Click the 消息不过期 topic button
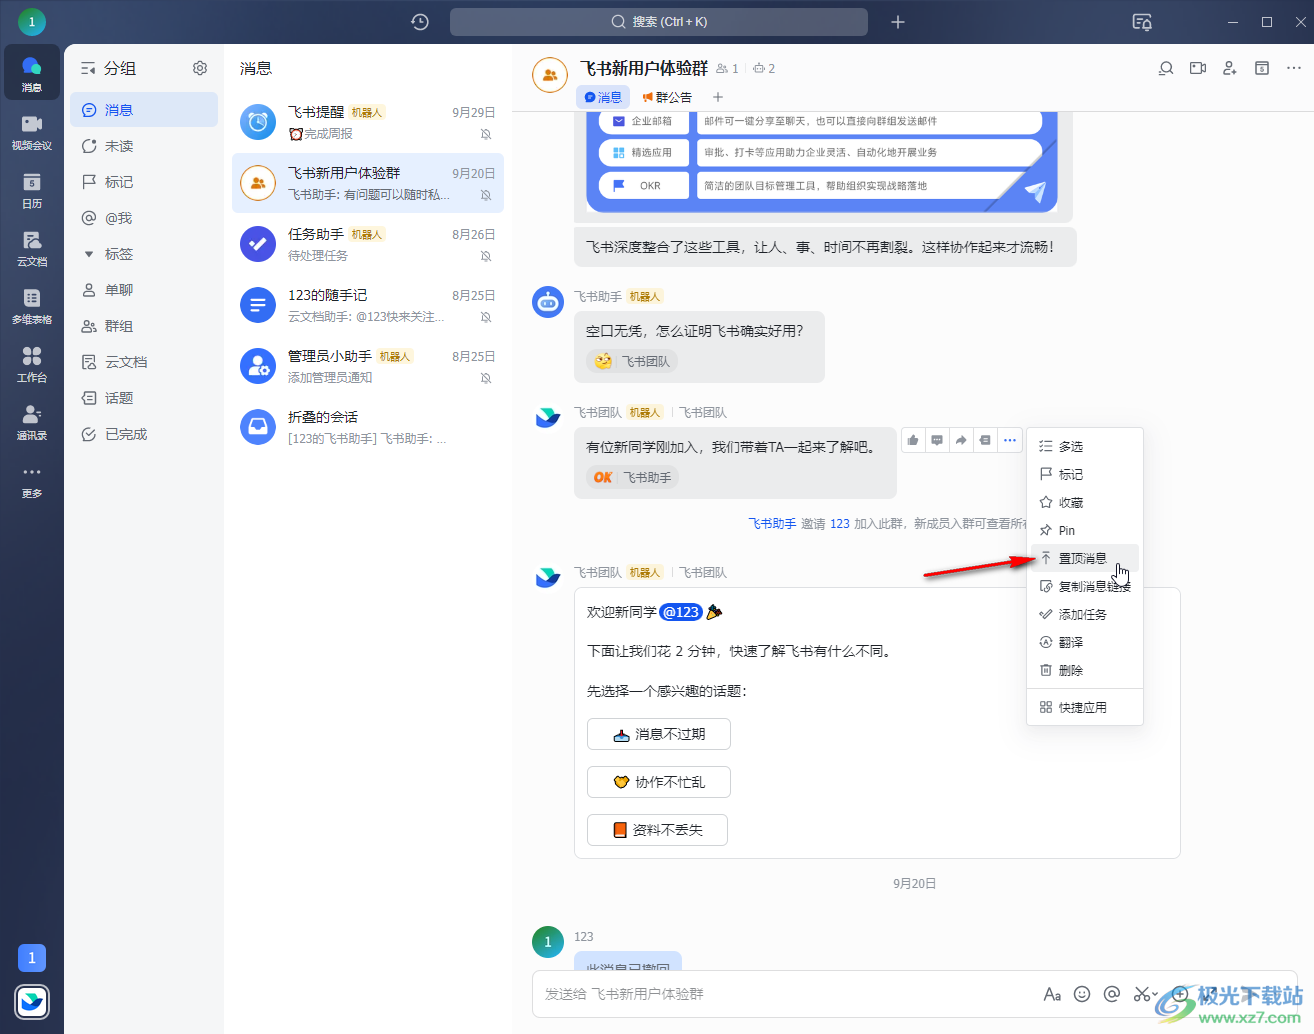 click(659, 734)
